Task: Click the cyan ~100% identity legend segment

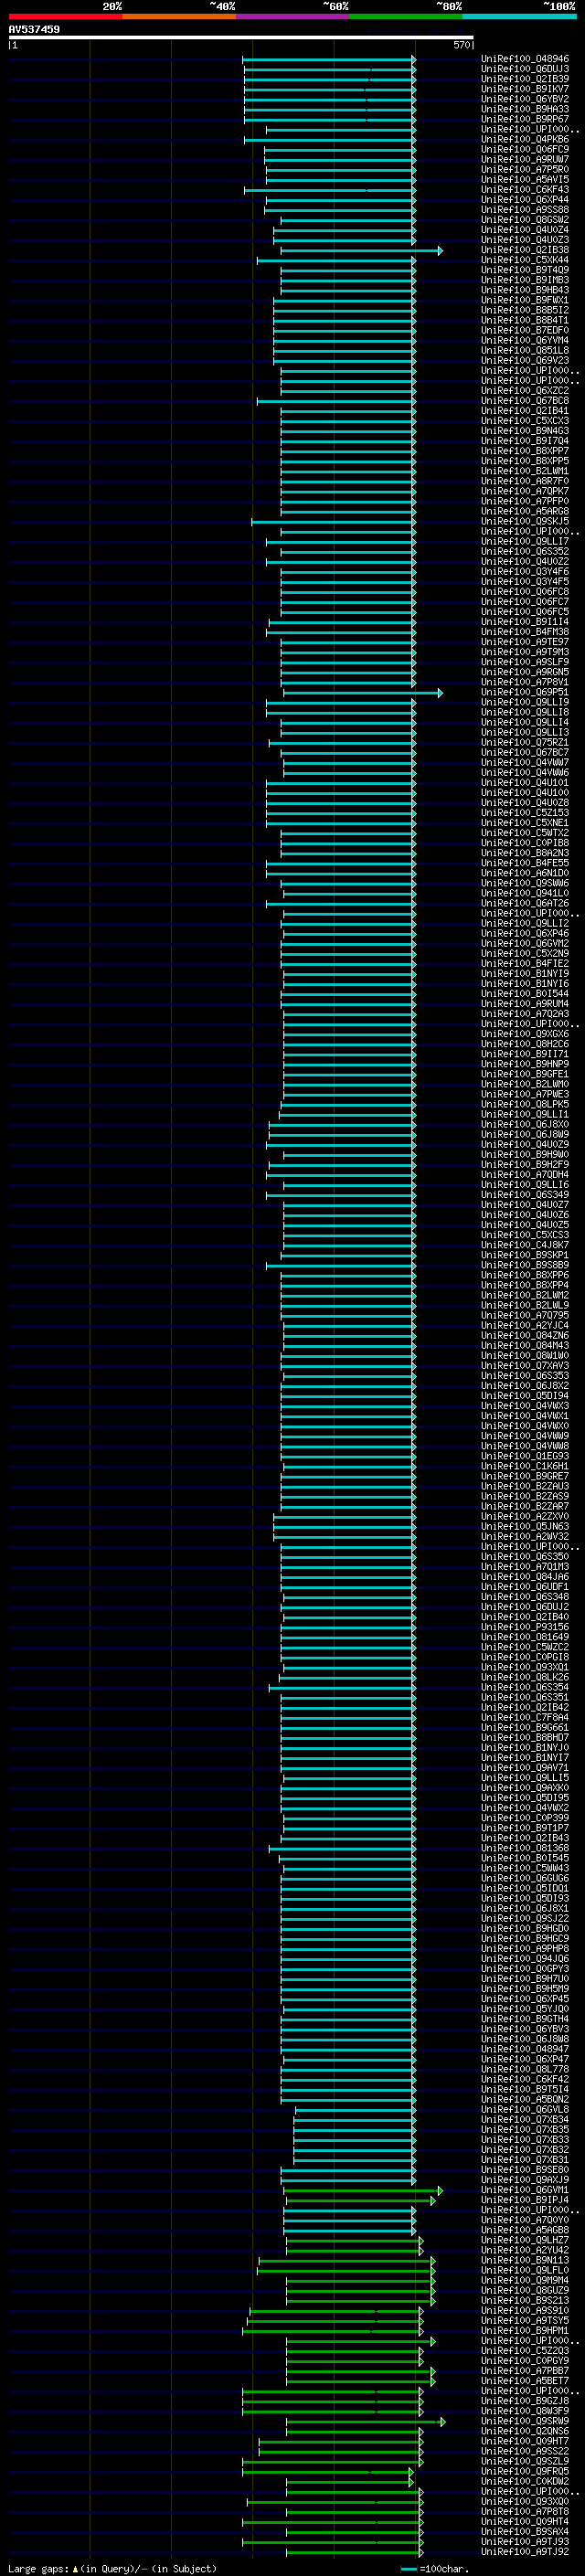Action: (519, 16)
